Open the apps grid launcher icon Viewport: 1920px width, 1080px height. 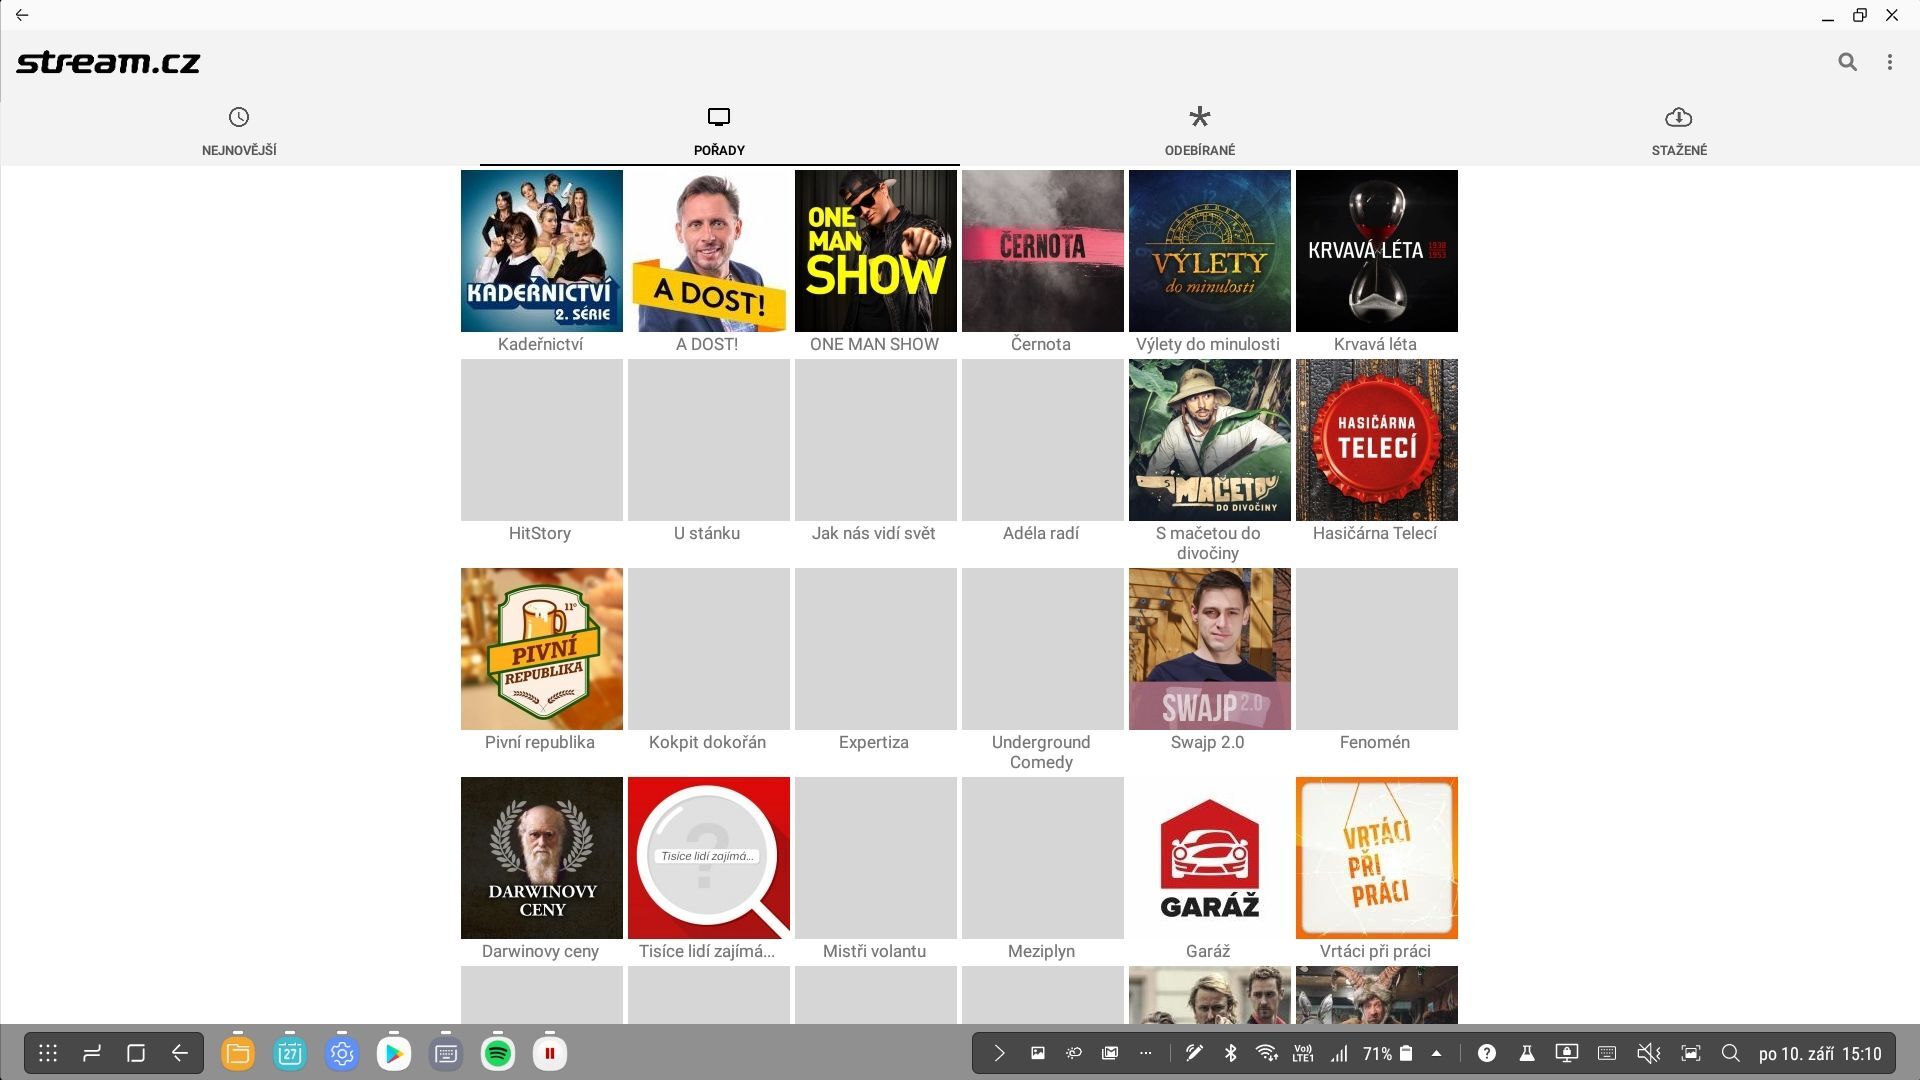pos(48,1053)
